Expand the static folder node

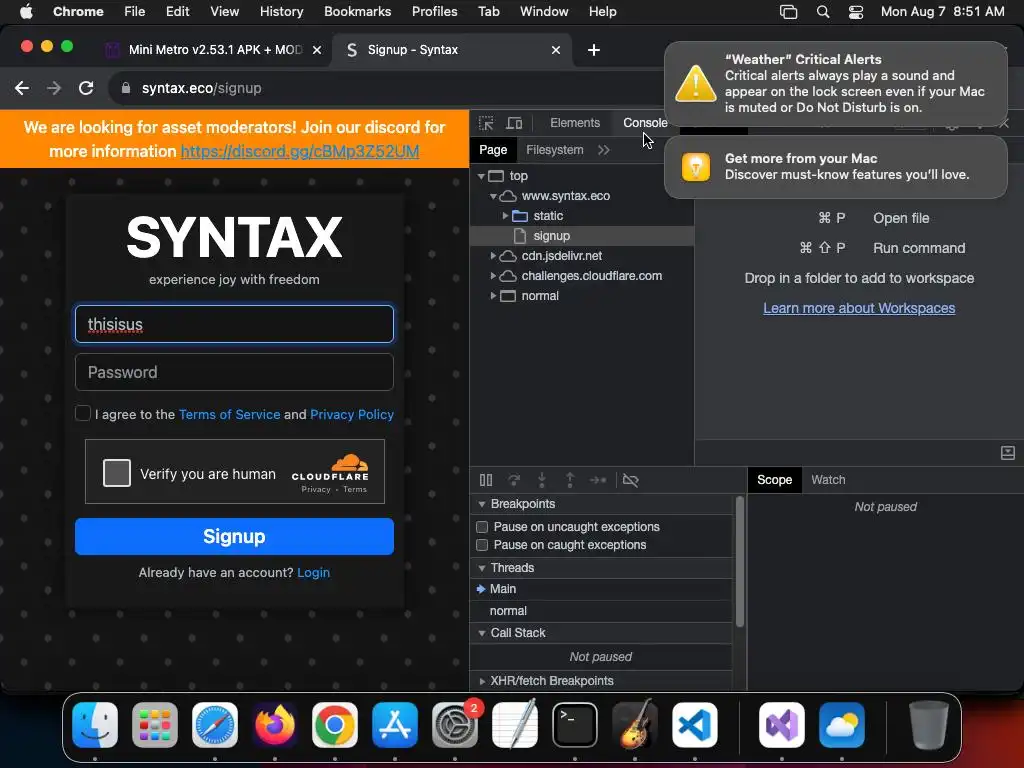click(505, 216)
